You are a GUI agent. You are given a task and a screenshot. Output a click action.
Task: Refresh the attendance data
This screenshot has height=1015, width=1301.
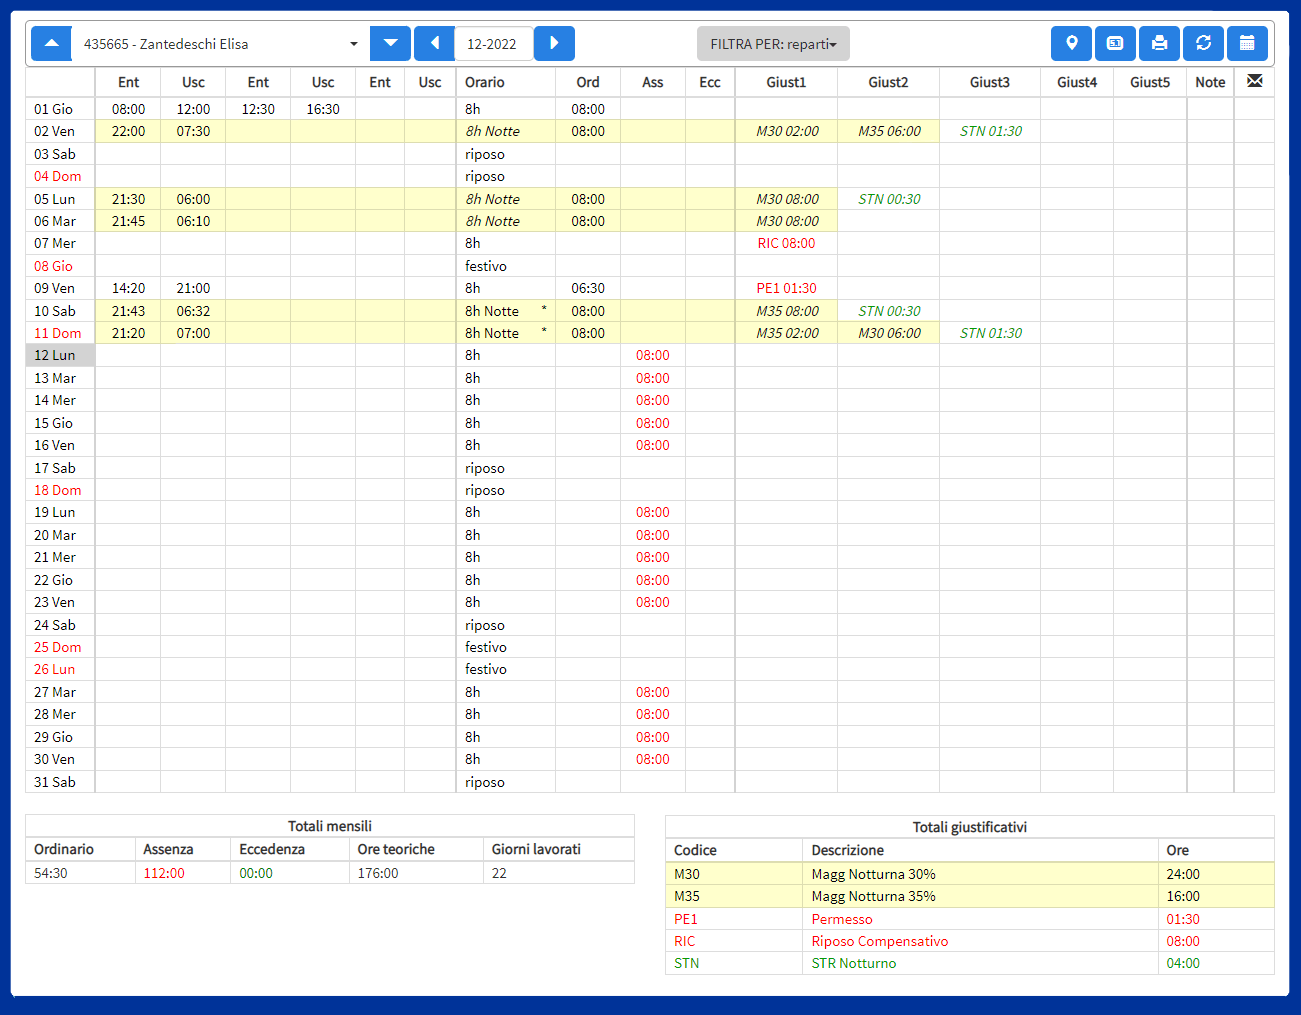[1203, 44]
